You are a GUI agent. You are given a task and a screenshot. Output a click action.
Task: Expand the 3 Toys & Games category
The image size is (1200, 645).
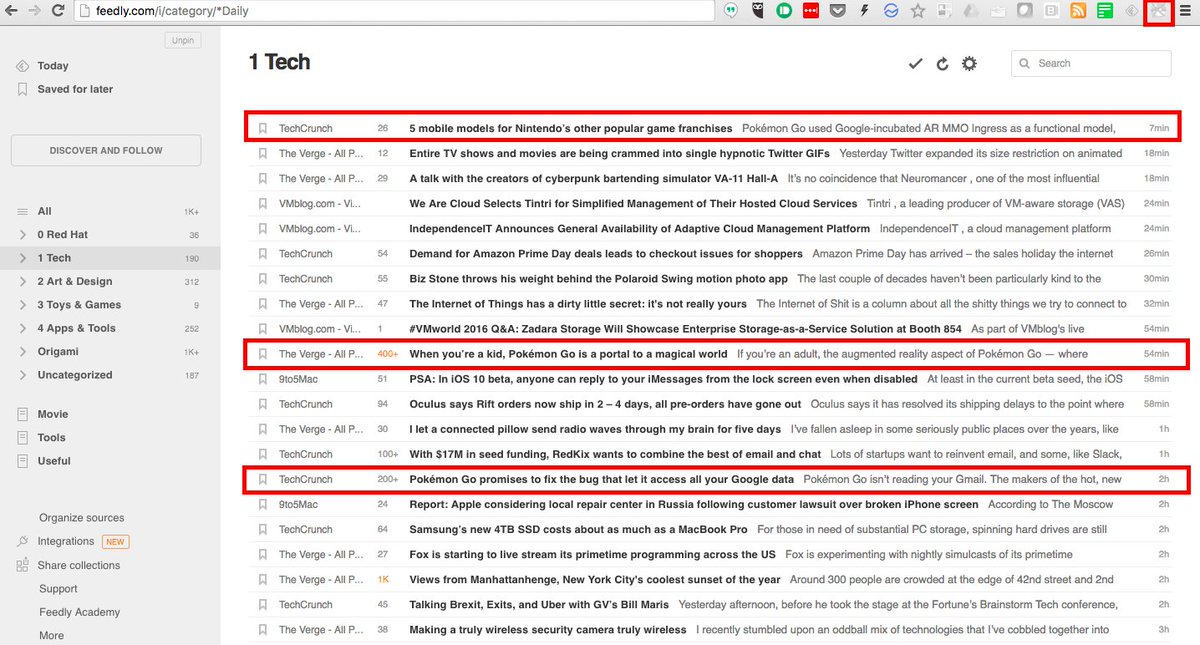coord(23,305)
